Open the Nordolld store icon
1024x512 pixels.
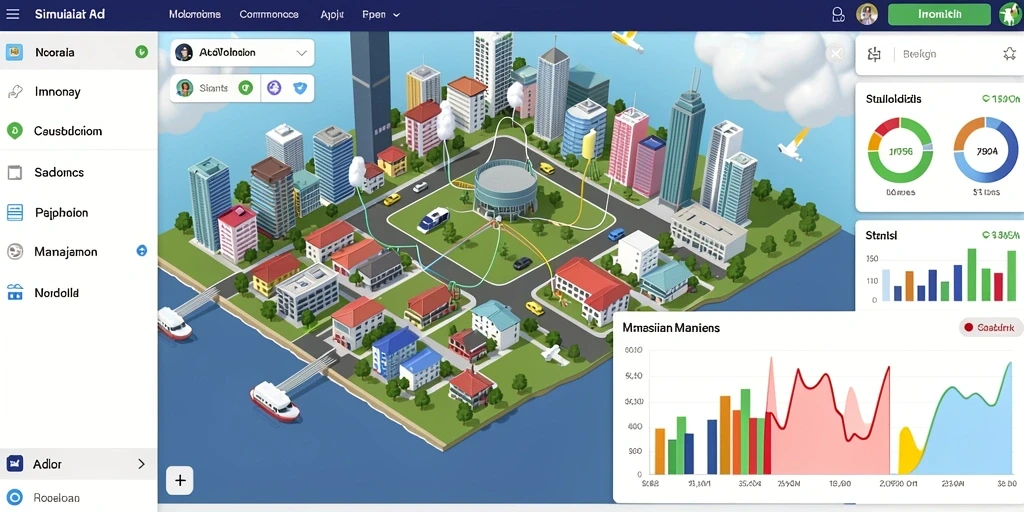(x=14, y=293)
